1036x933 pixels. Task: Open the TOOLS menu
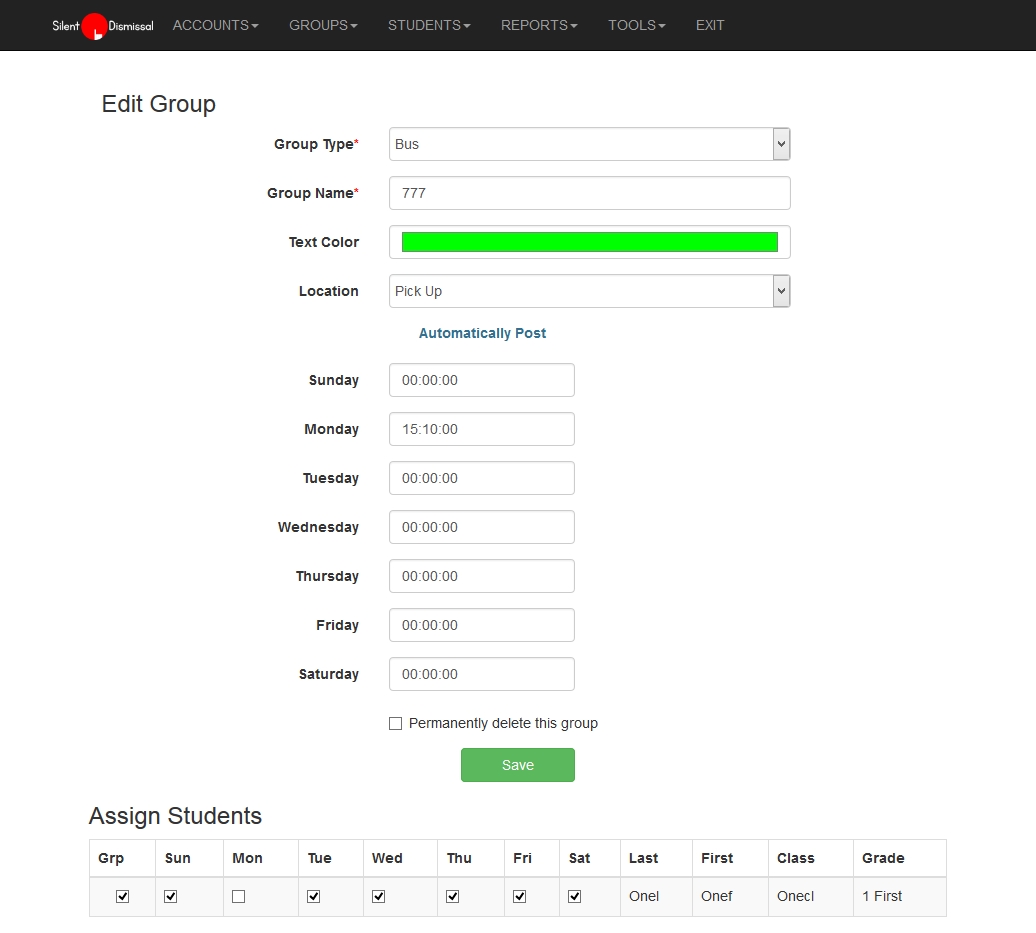pyautogui.click(x=636, y=25)
